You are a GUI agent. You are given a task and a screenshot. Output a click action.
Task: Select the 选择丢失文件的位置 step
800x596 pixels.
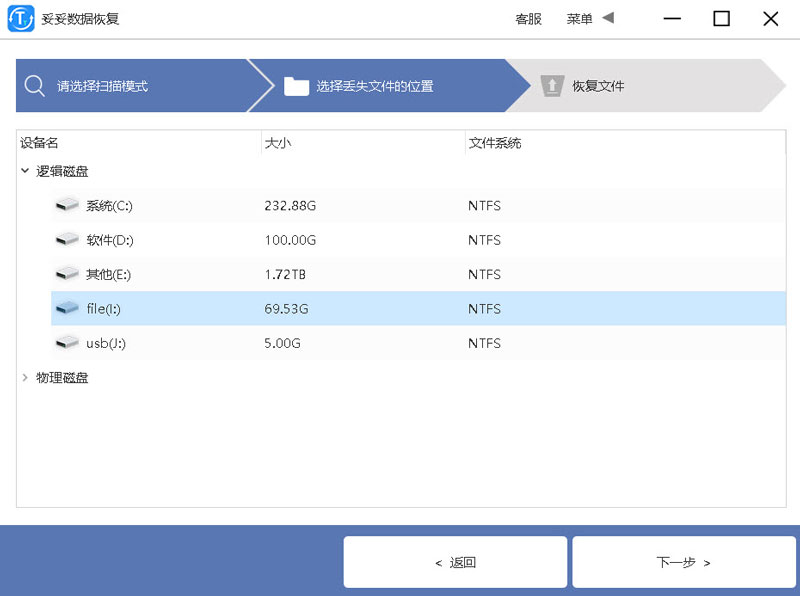coord(390,86)
